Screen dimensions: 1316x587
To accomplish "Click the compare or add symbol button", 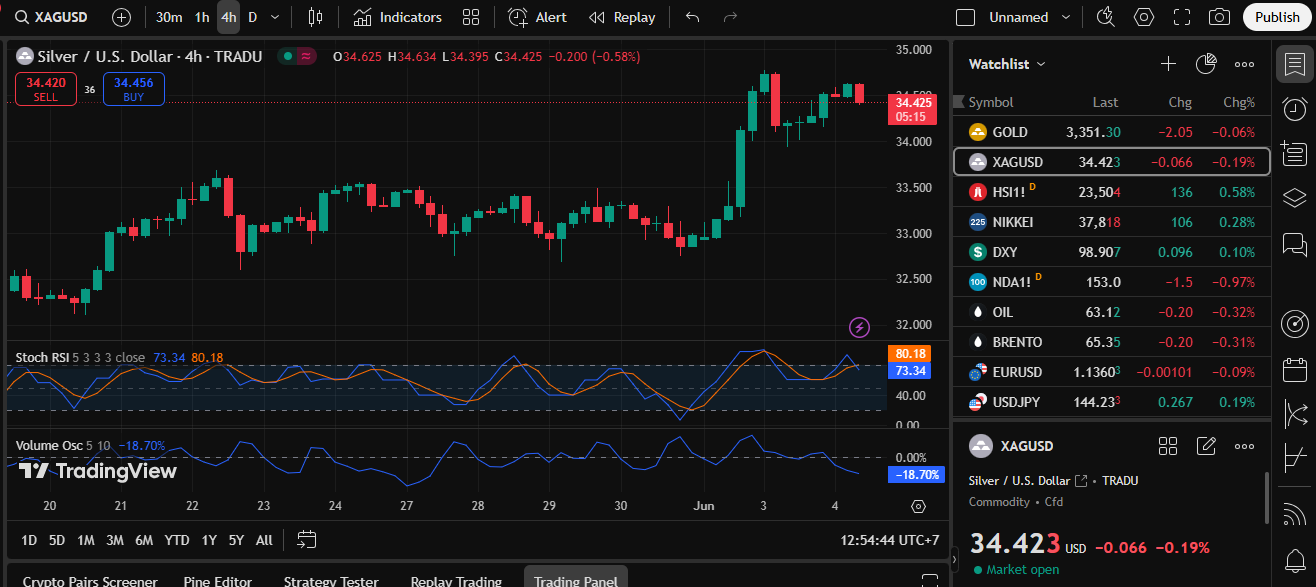I will tap(121, 17).
